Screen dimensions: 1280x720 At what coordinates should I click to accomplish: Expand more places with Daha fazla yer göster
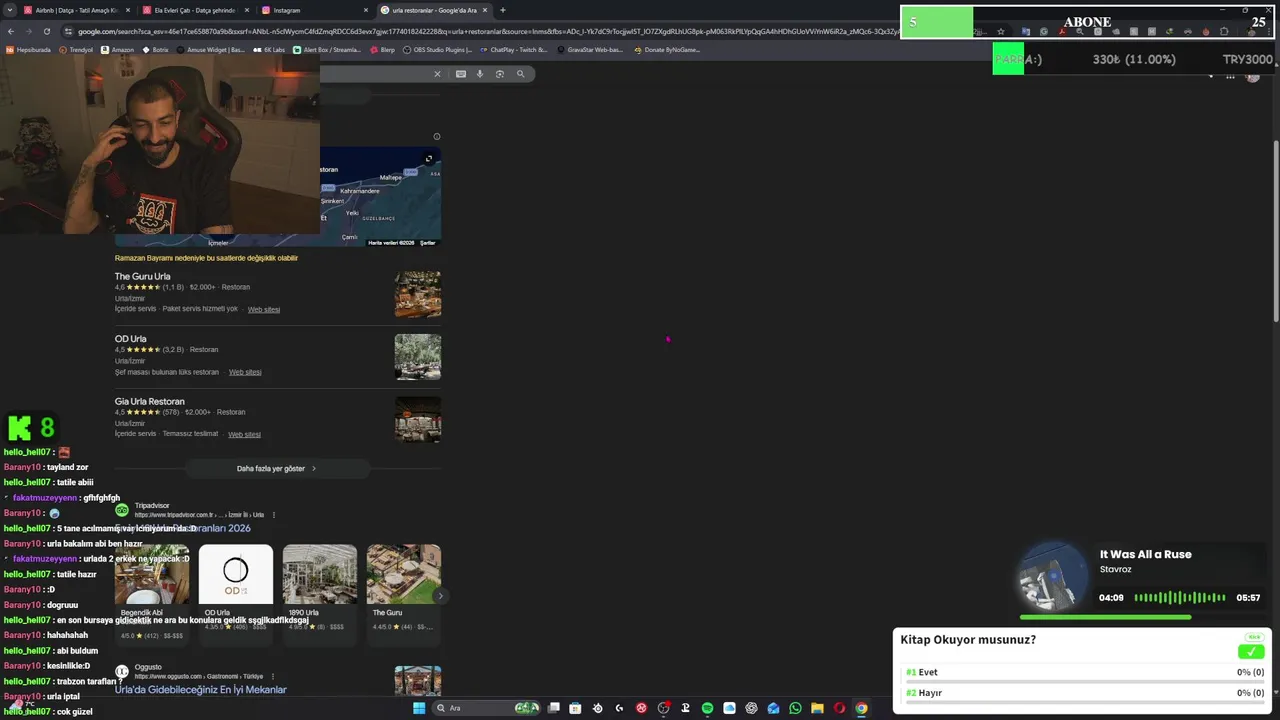[276, 468]
